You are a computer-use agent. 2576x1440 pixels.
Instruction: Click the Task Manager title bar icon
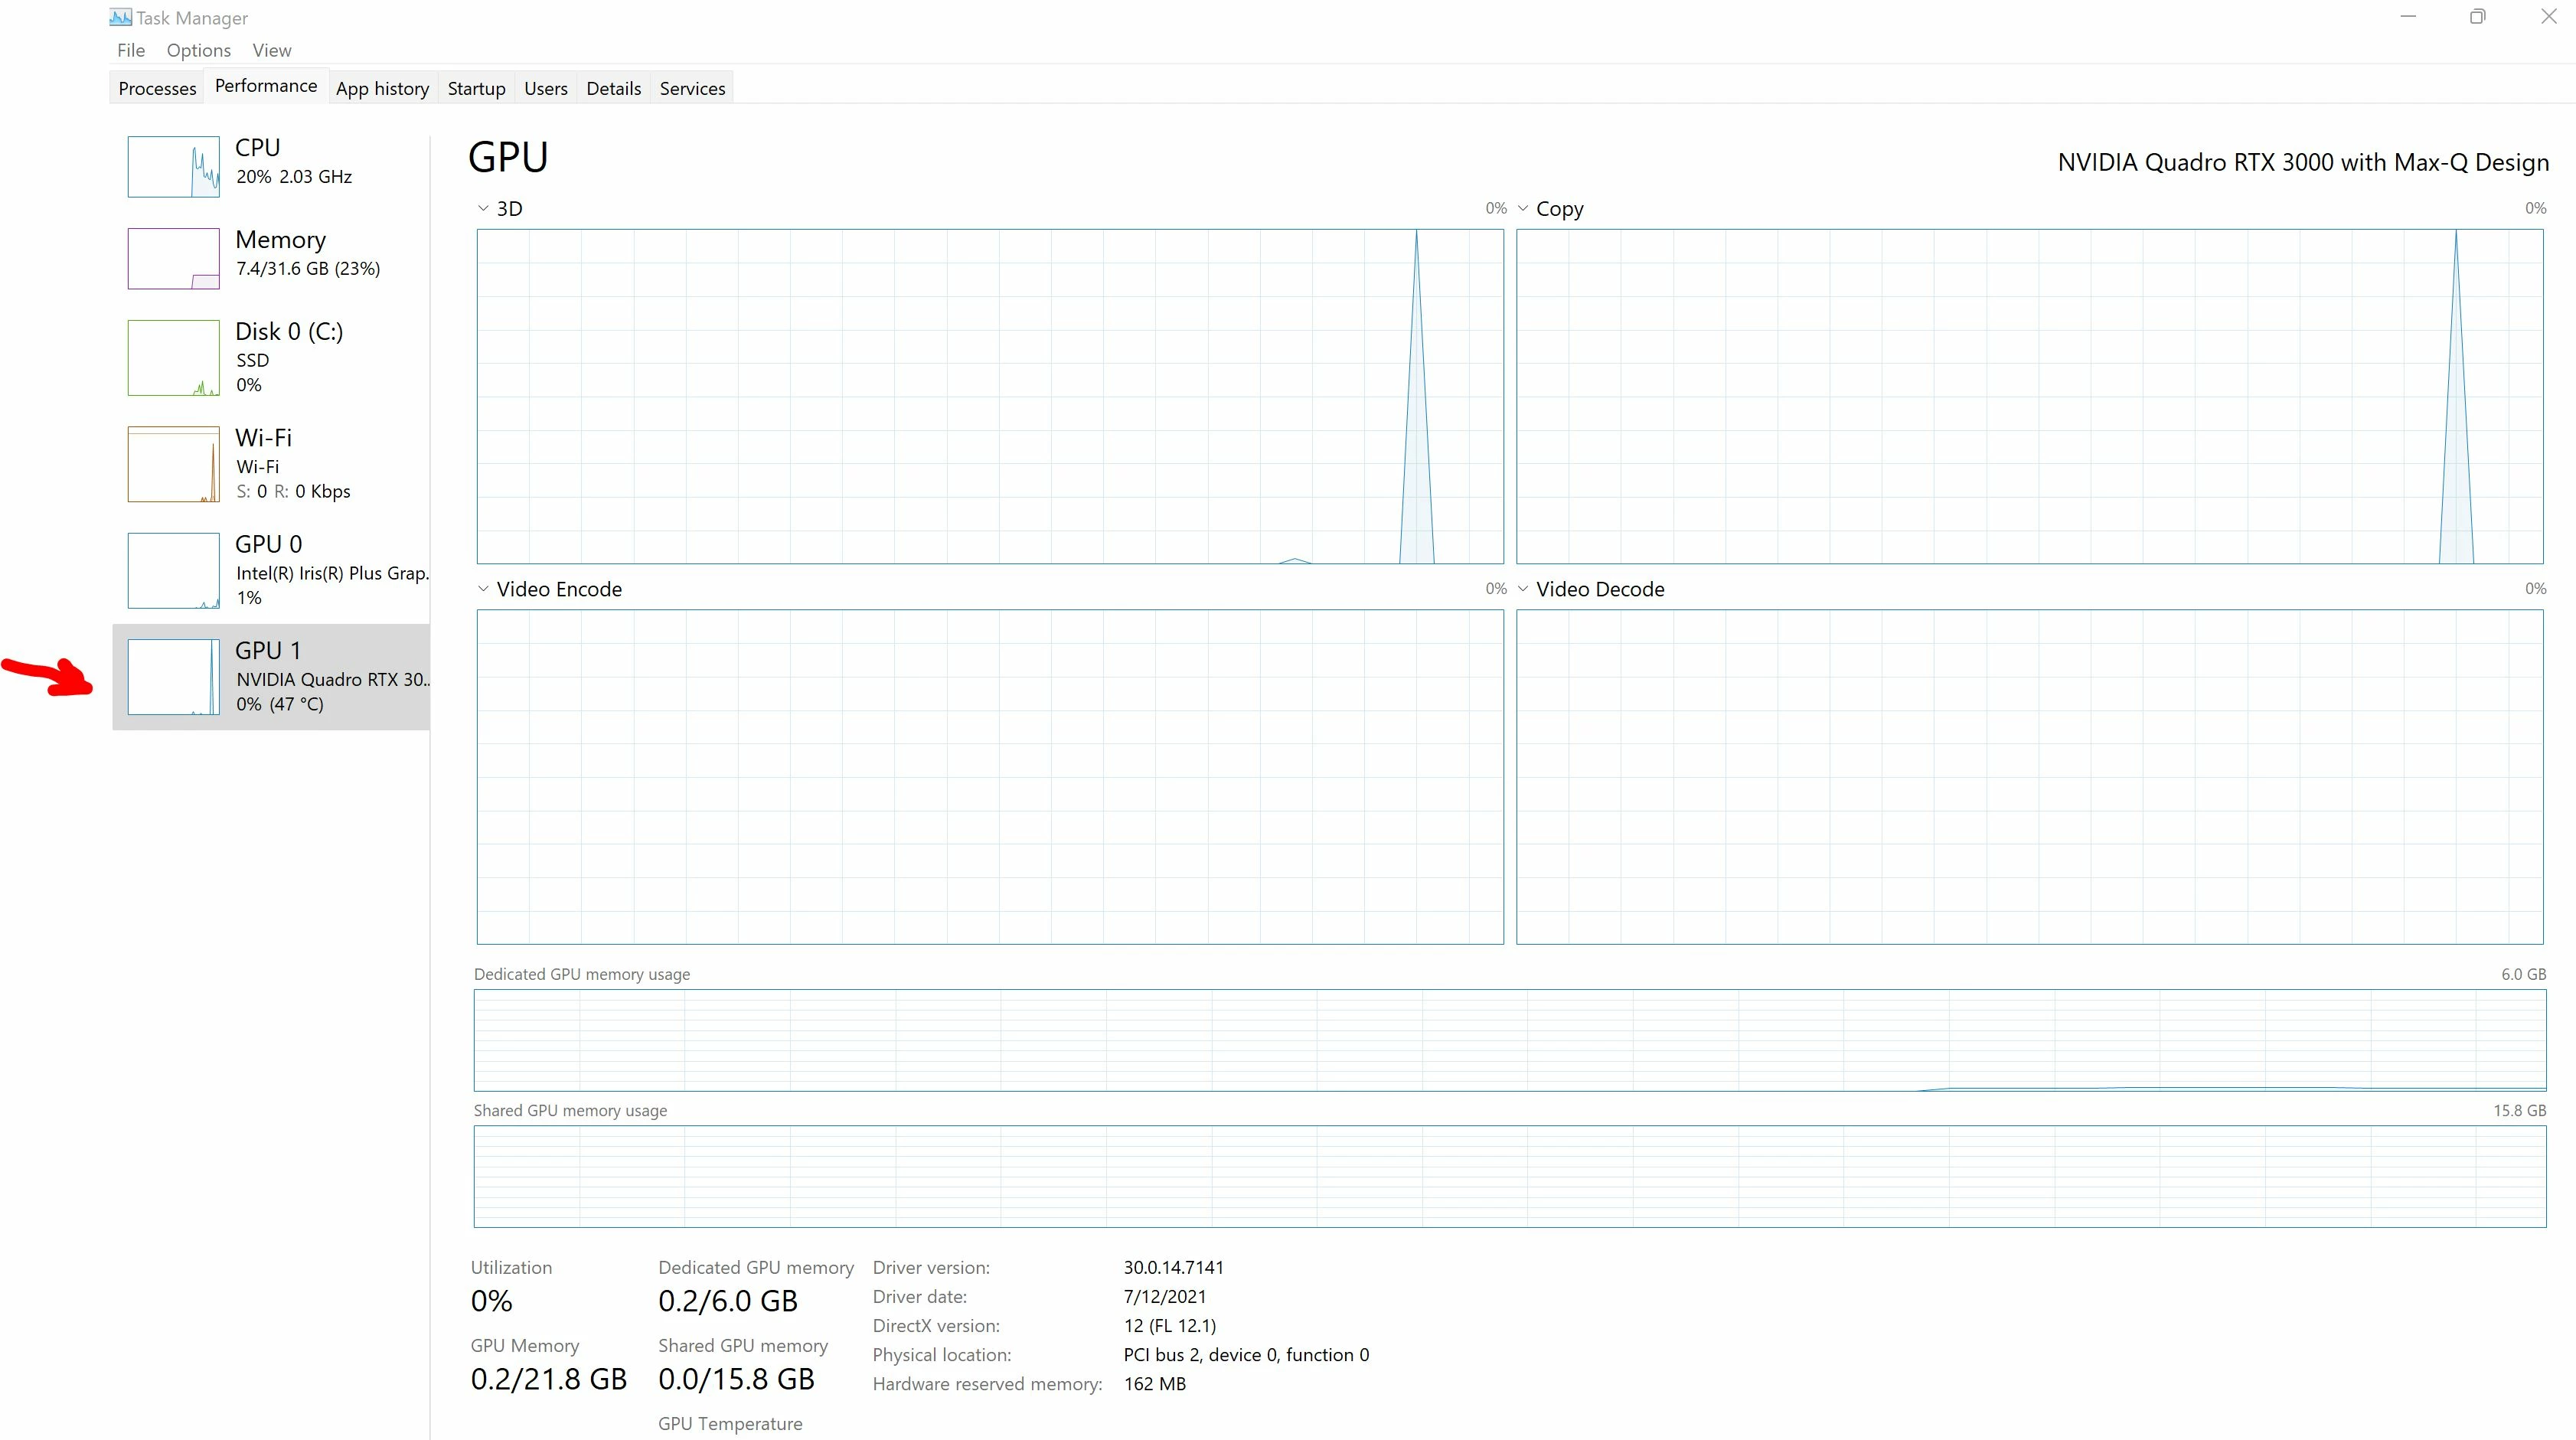coord(120,17)
